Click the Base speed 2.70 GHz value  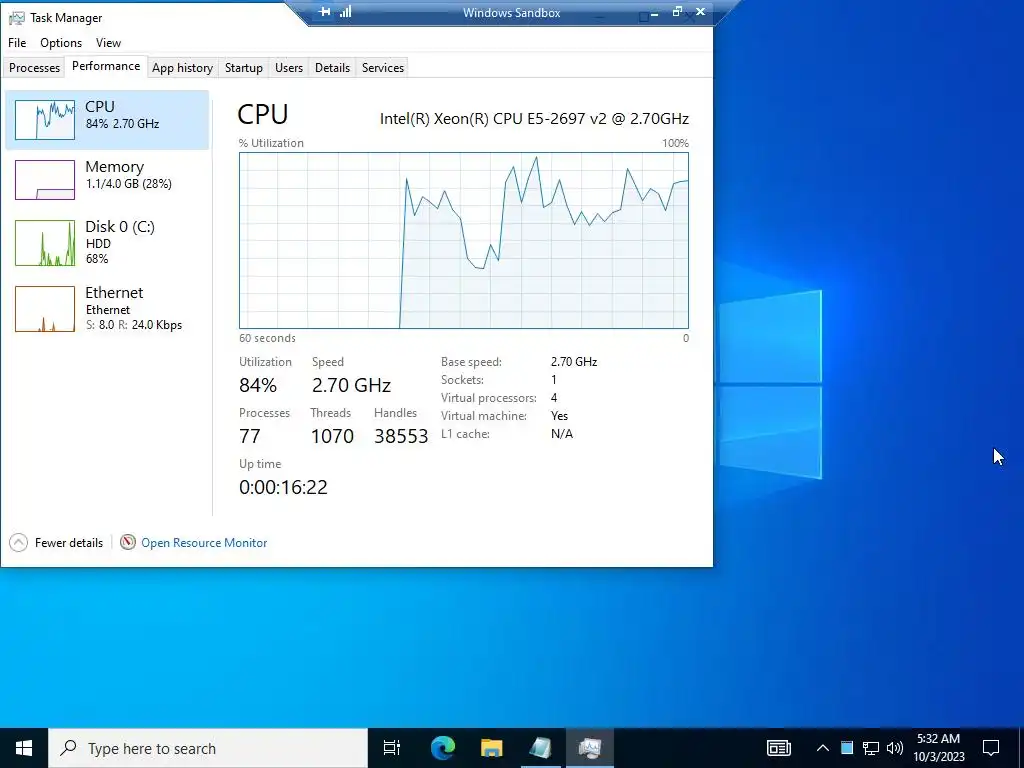pyautogui.click(x=573, y=362)
